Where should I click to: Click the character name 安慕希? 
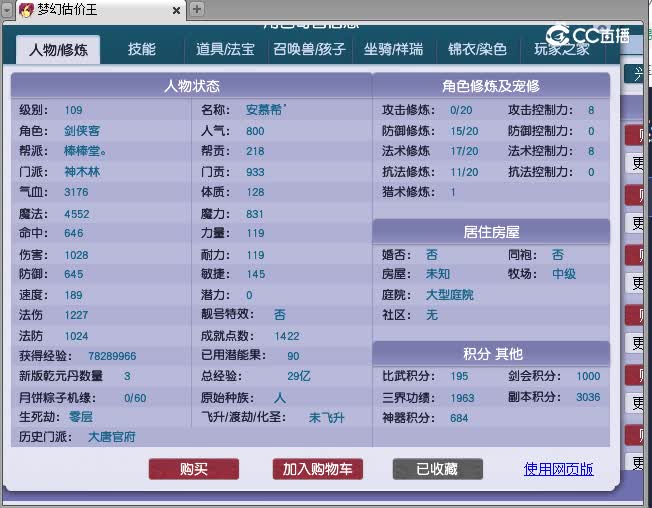265,110
